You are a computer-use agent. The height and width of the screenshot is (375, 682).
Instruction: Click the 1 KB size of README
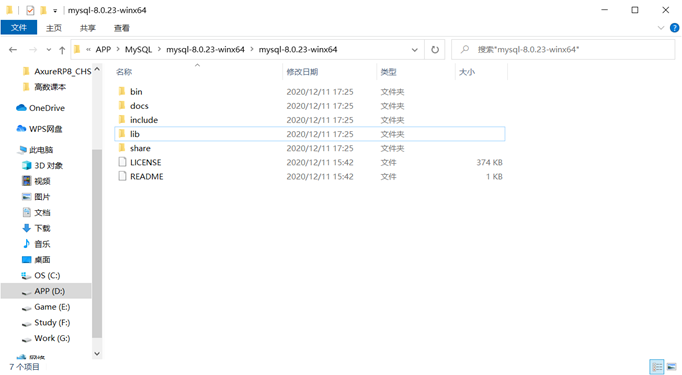point(495,176)
